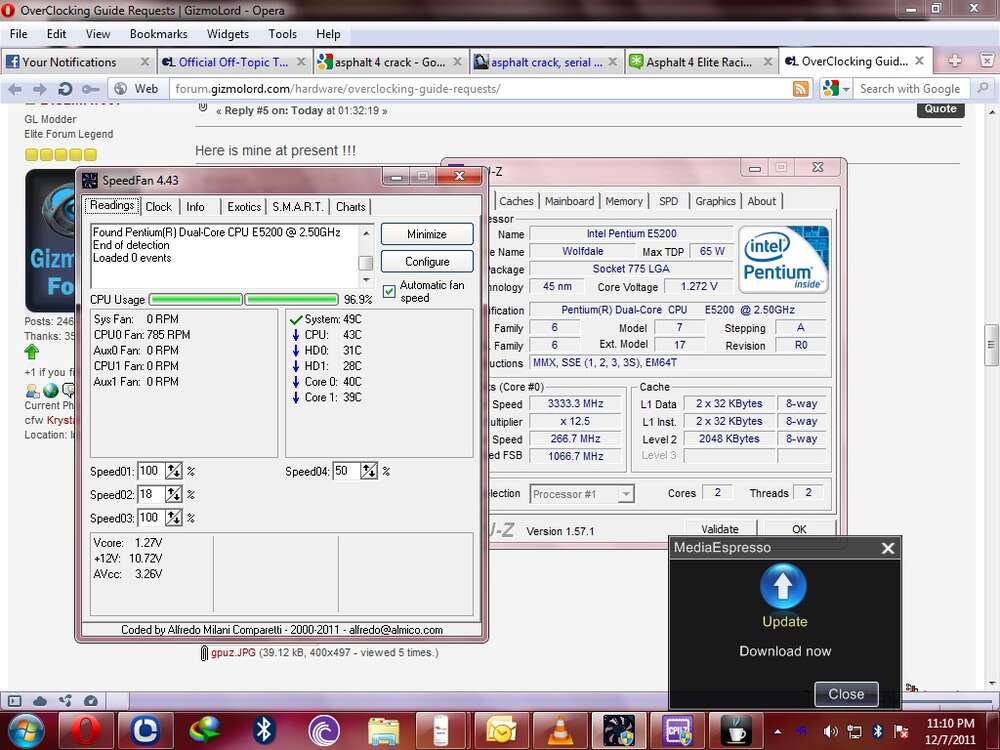Image resolution: width=1000 pixels, height=750 pixels.
Task: Click Opera's Forward arrow button
Action: (40, 89)
